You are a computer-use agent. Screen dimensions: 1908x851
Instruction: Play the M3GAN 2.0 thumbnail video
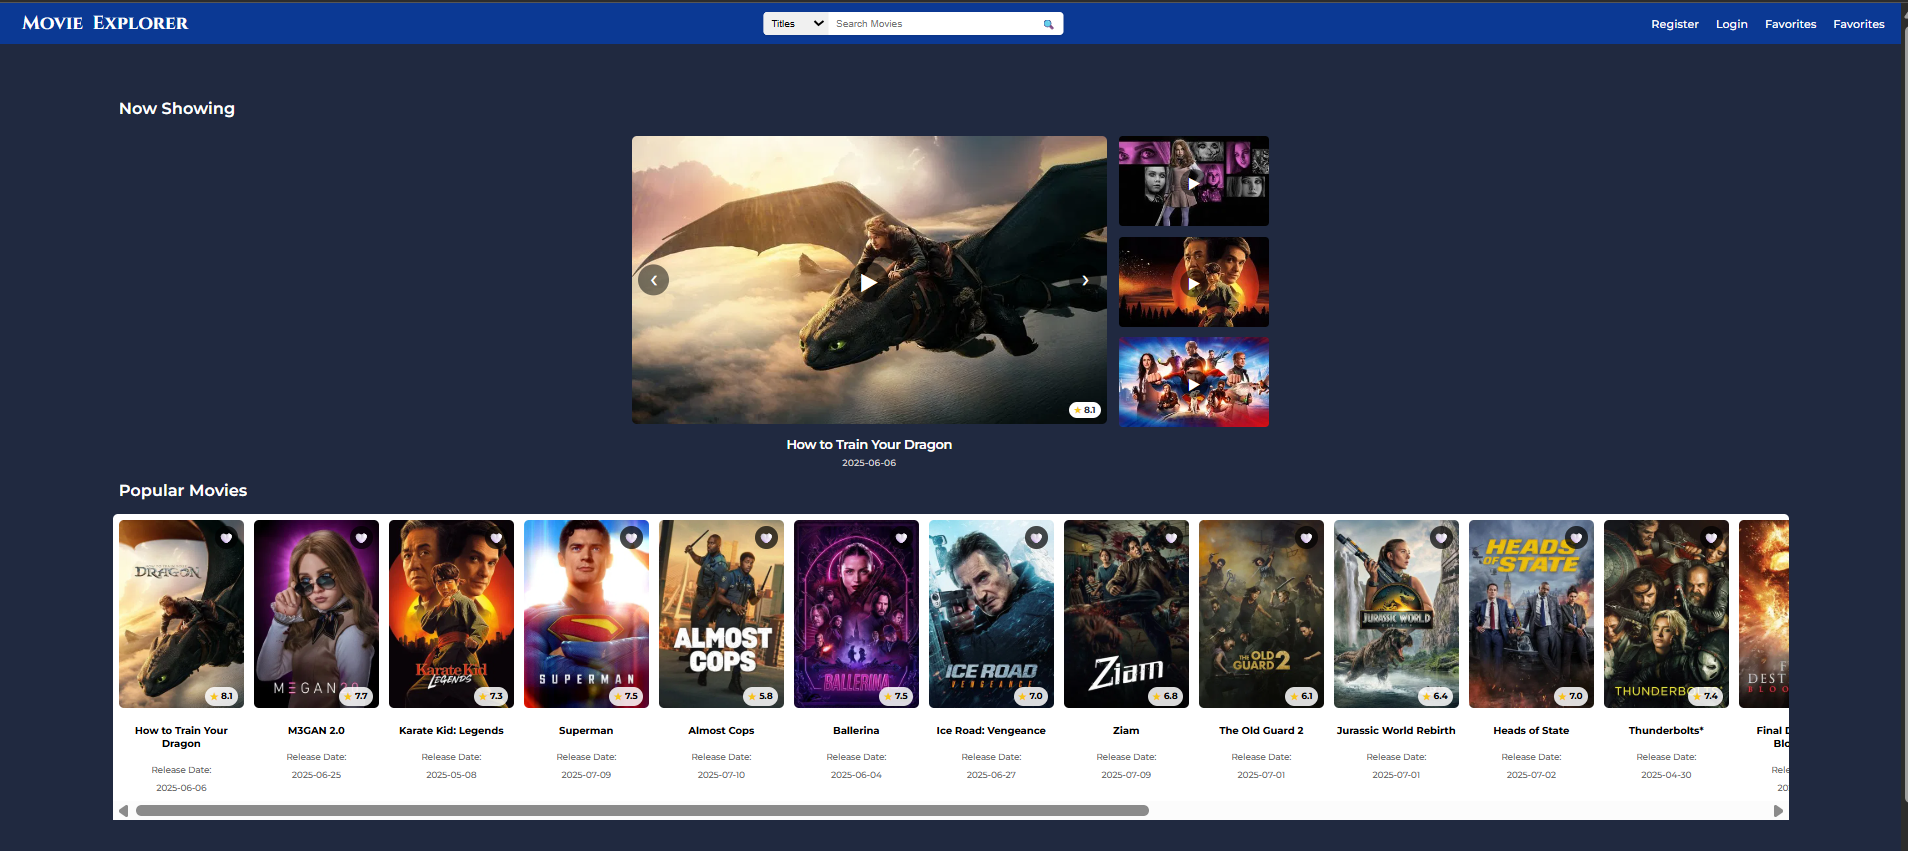(1193, 183)
